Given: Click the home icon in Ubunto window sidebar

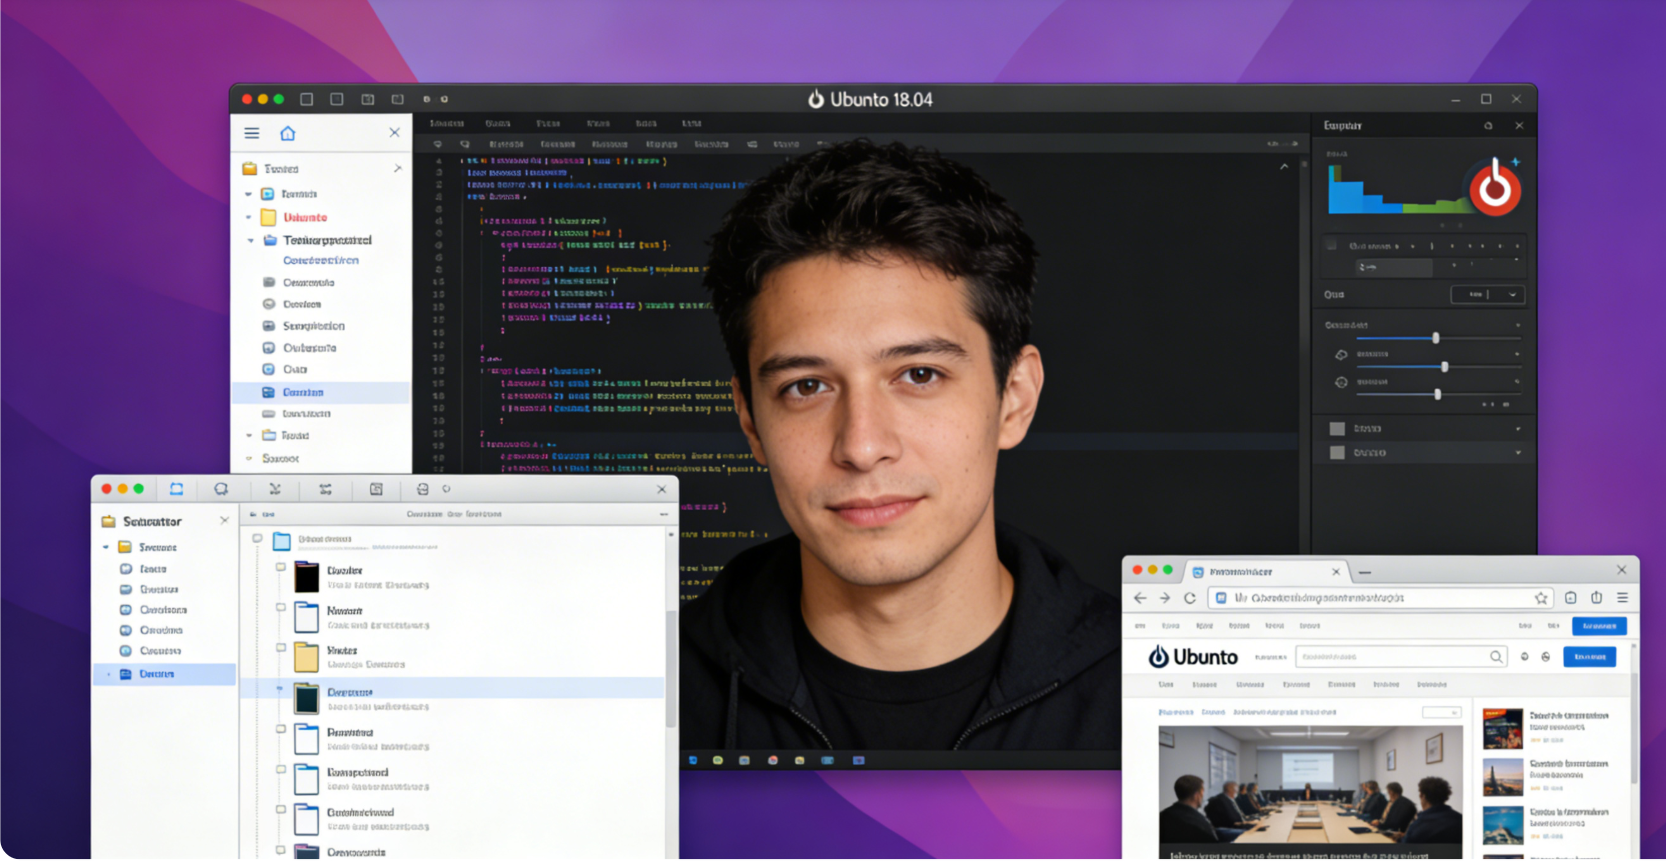Looking at the screenshot, I should coord(288,133).
